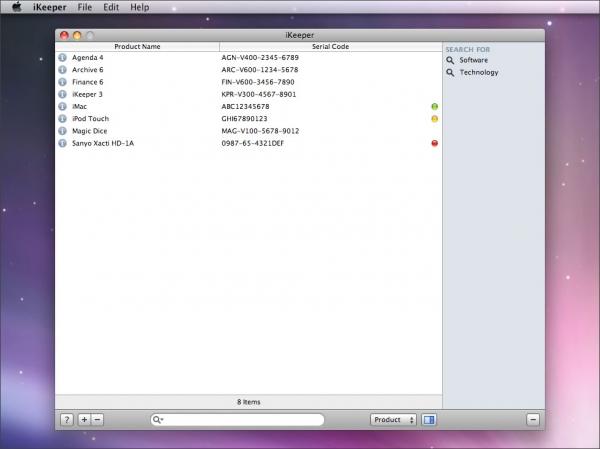This screenshot has width=600, height=449.
Task: Click serial code KPR-V300-4567-8901
Action: pos(259,94)
